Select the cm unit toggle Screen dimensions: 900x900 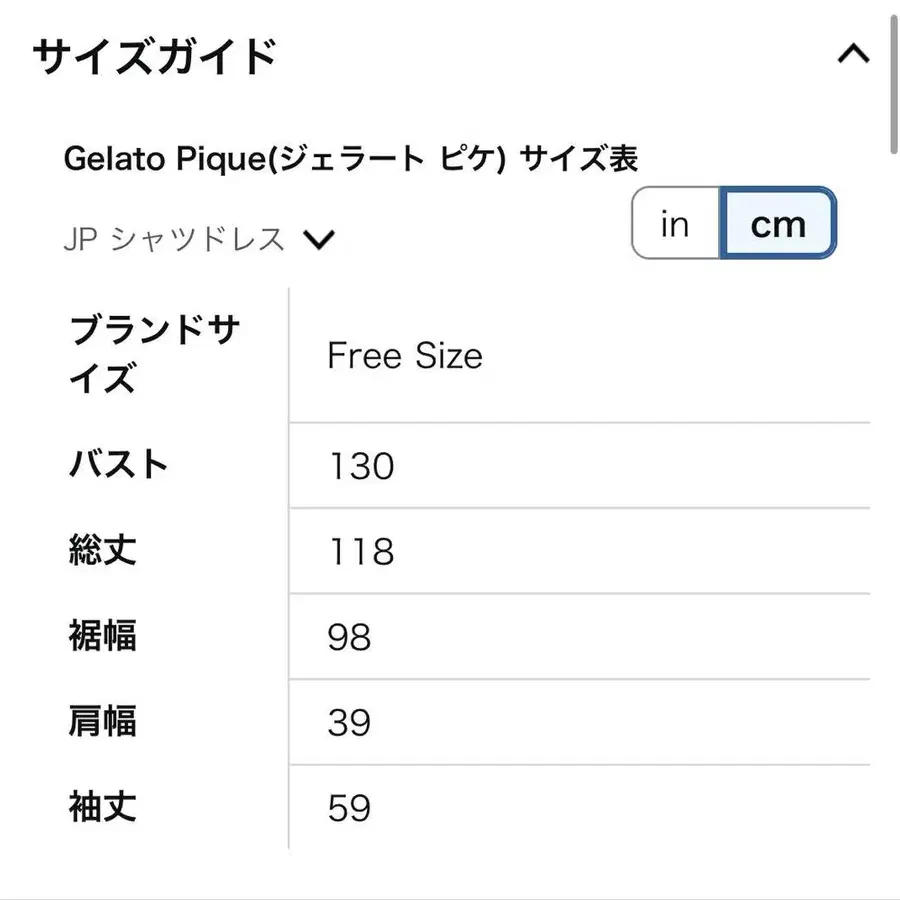(778, 223)
